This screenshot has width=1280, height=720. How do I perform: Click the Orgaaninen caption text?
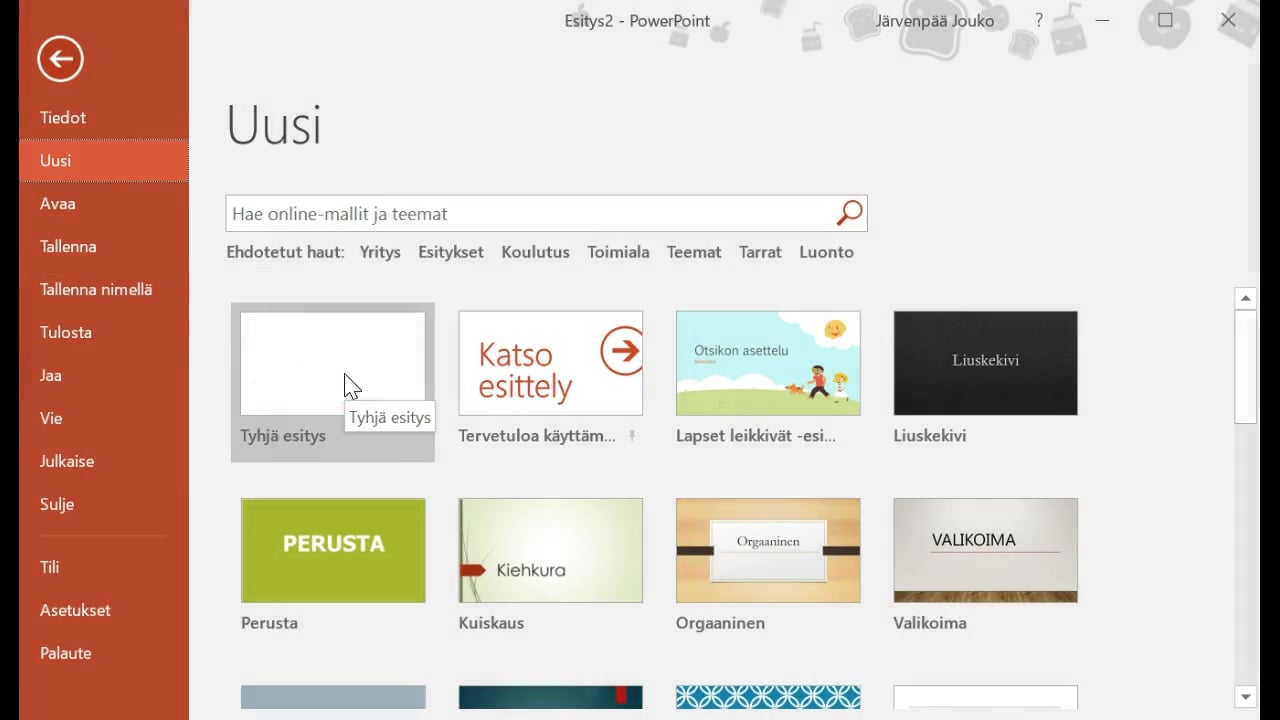click(x=720, y=623)
